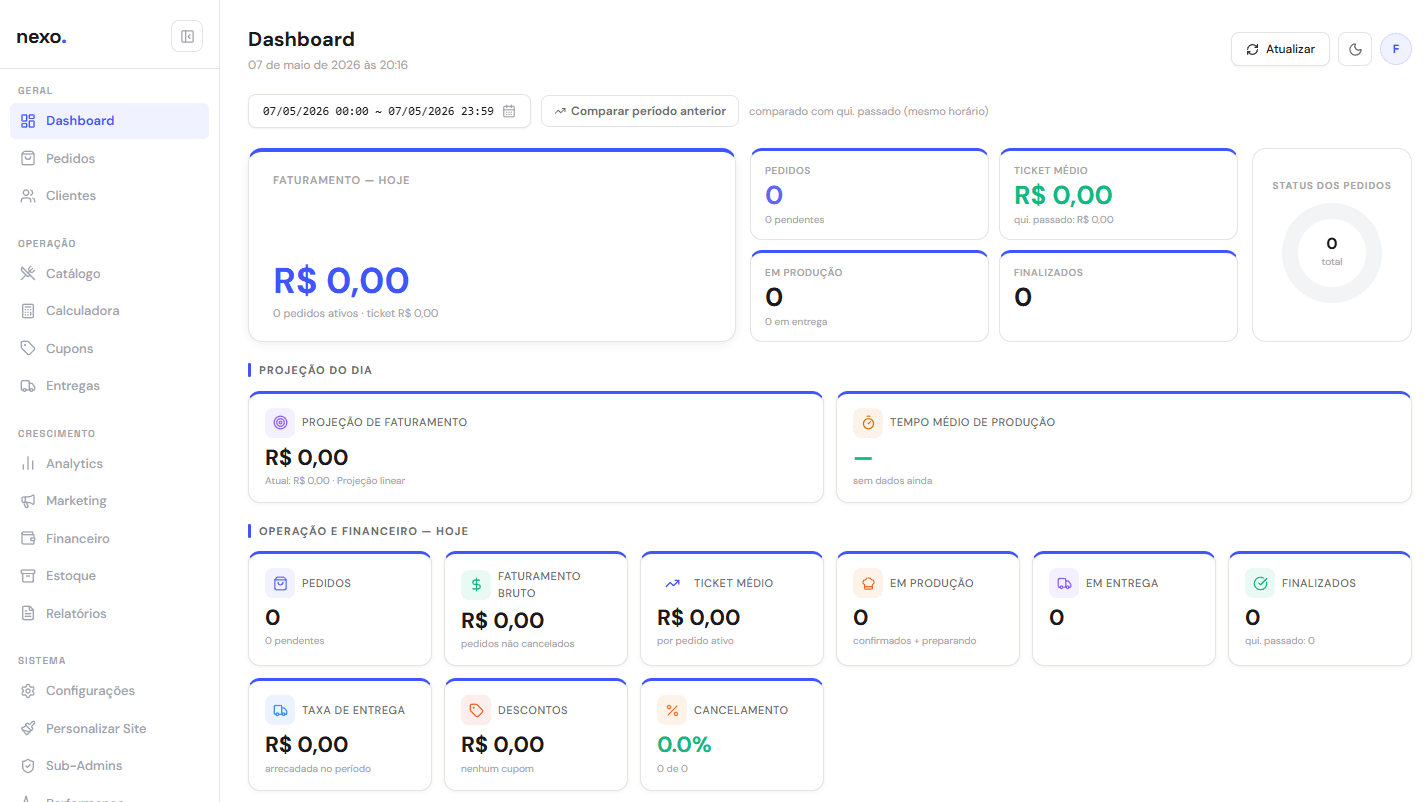
Task: Open Cupons in the sidebar
Action: (x=110, y=348)
